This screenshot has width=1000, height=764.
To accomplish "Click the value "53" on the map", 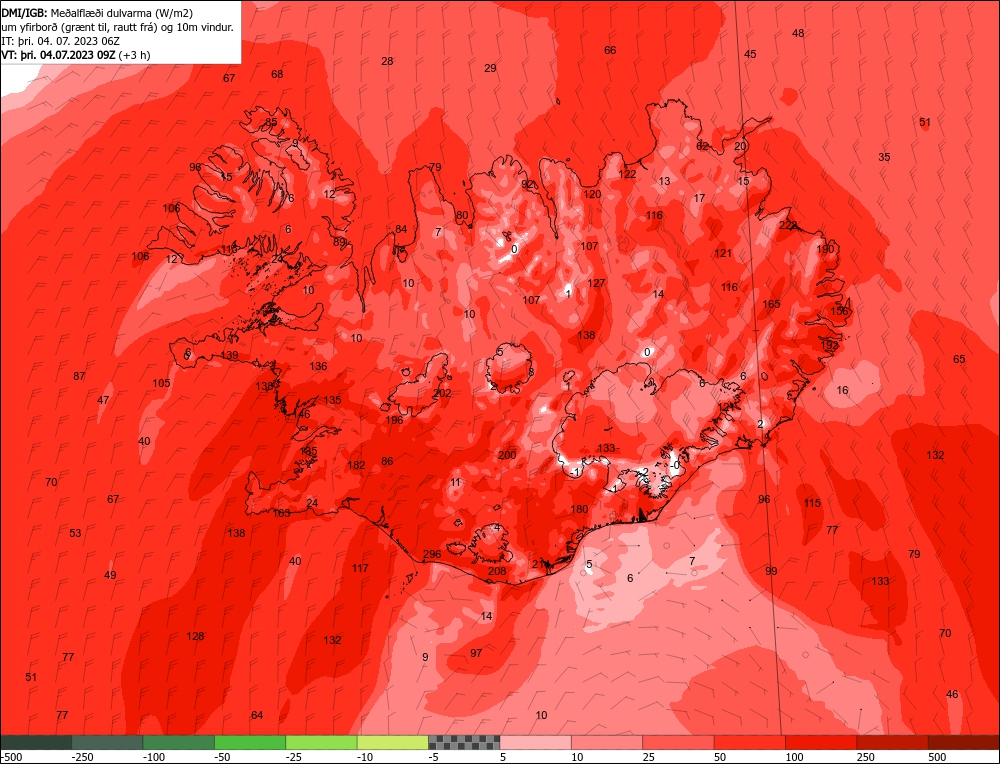I will (75, 533).
